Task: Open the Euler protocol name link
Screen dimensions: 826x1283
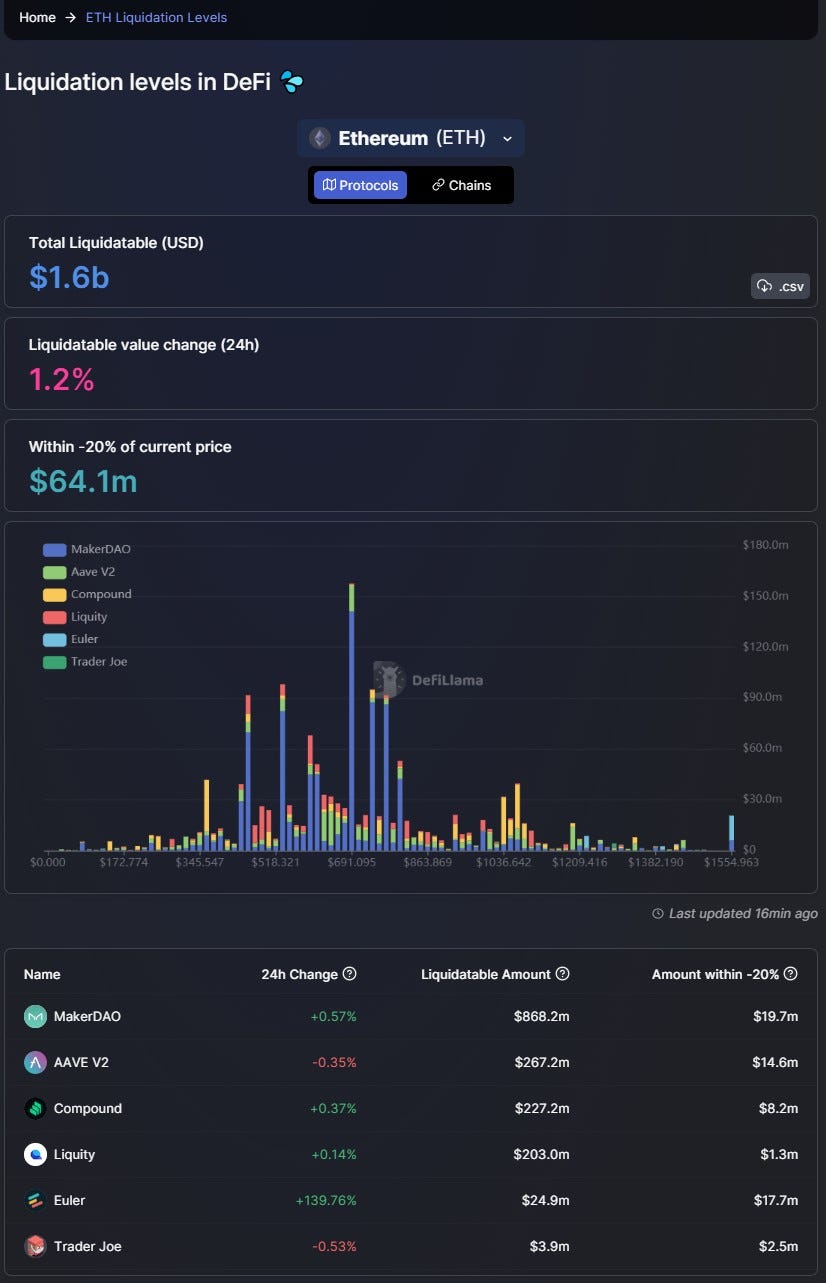Action: coord(70,1201)
